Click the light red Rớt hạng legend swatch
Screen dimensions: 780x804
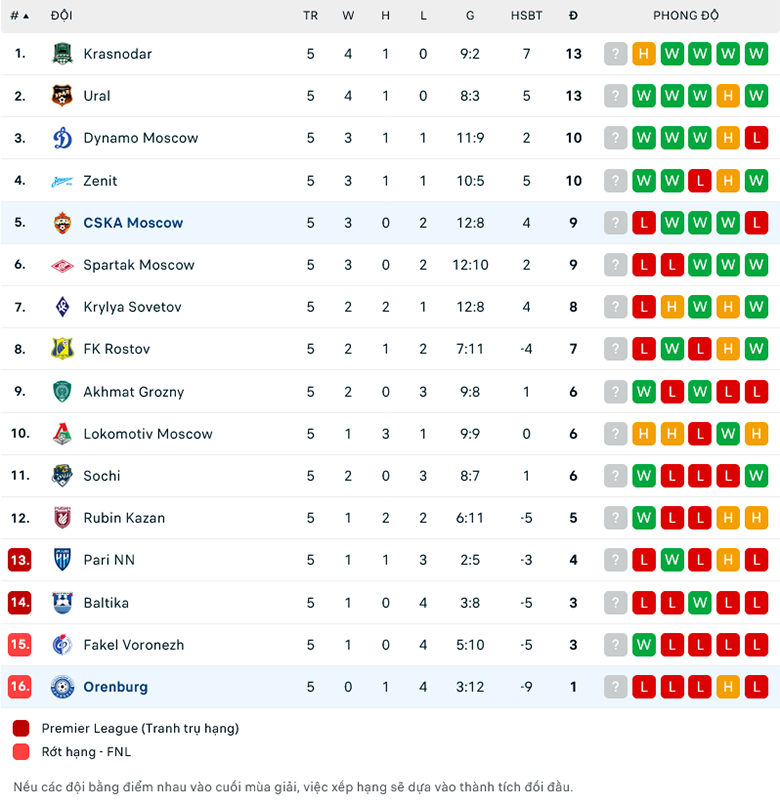click(x=21, y=751)
